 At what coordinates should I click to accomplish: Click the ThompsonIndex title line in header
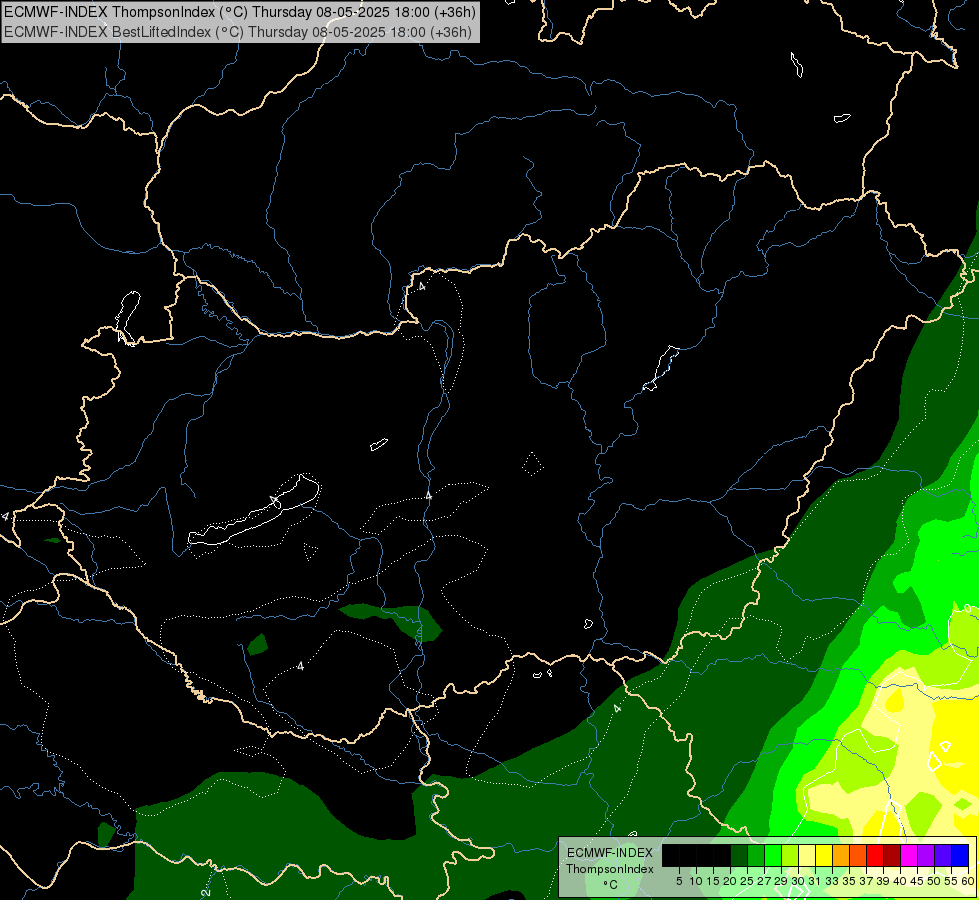pos(240,11)
